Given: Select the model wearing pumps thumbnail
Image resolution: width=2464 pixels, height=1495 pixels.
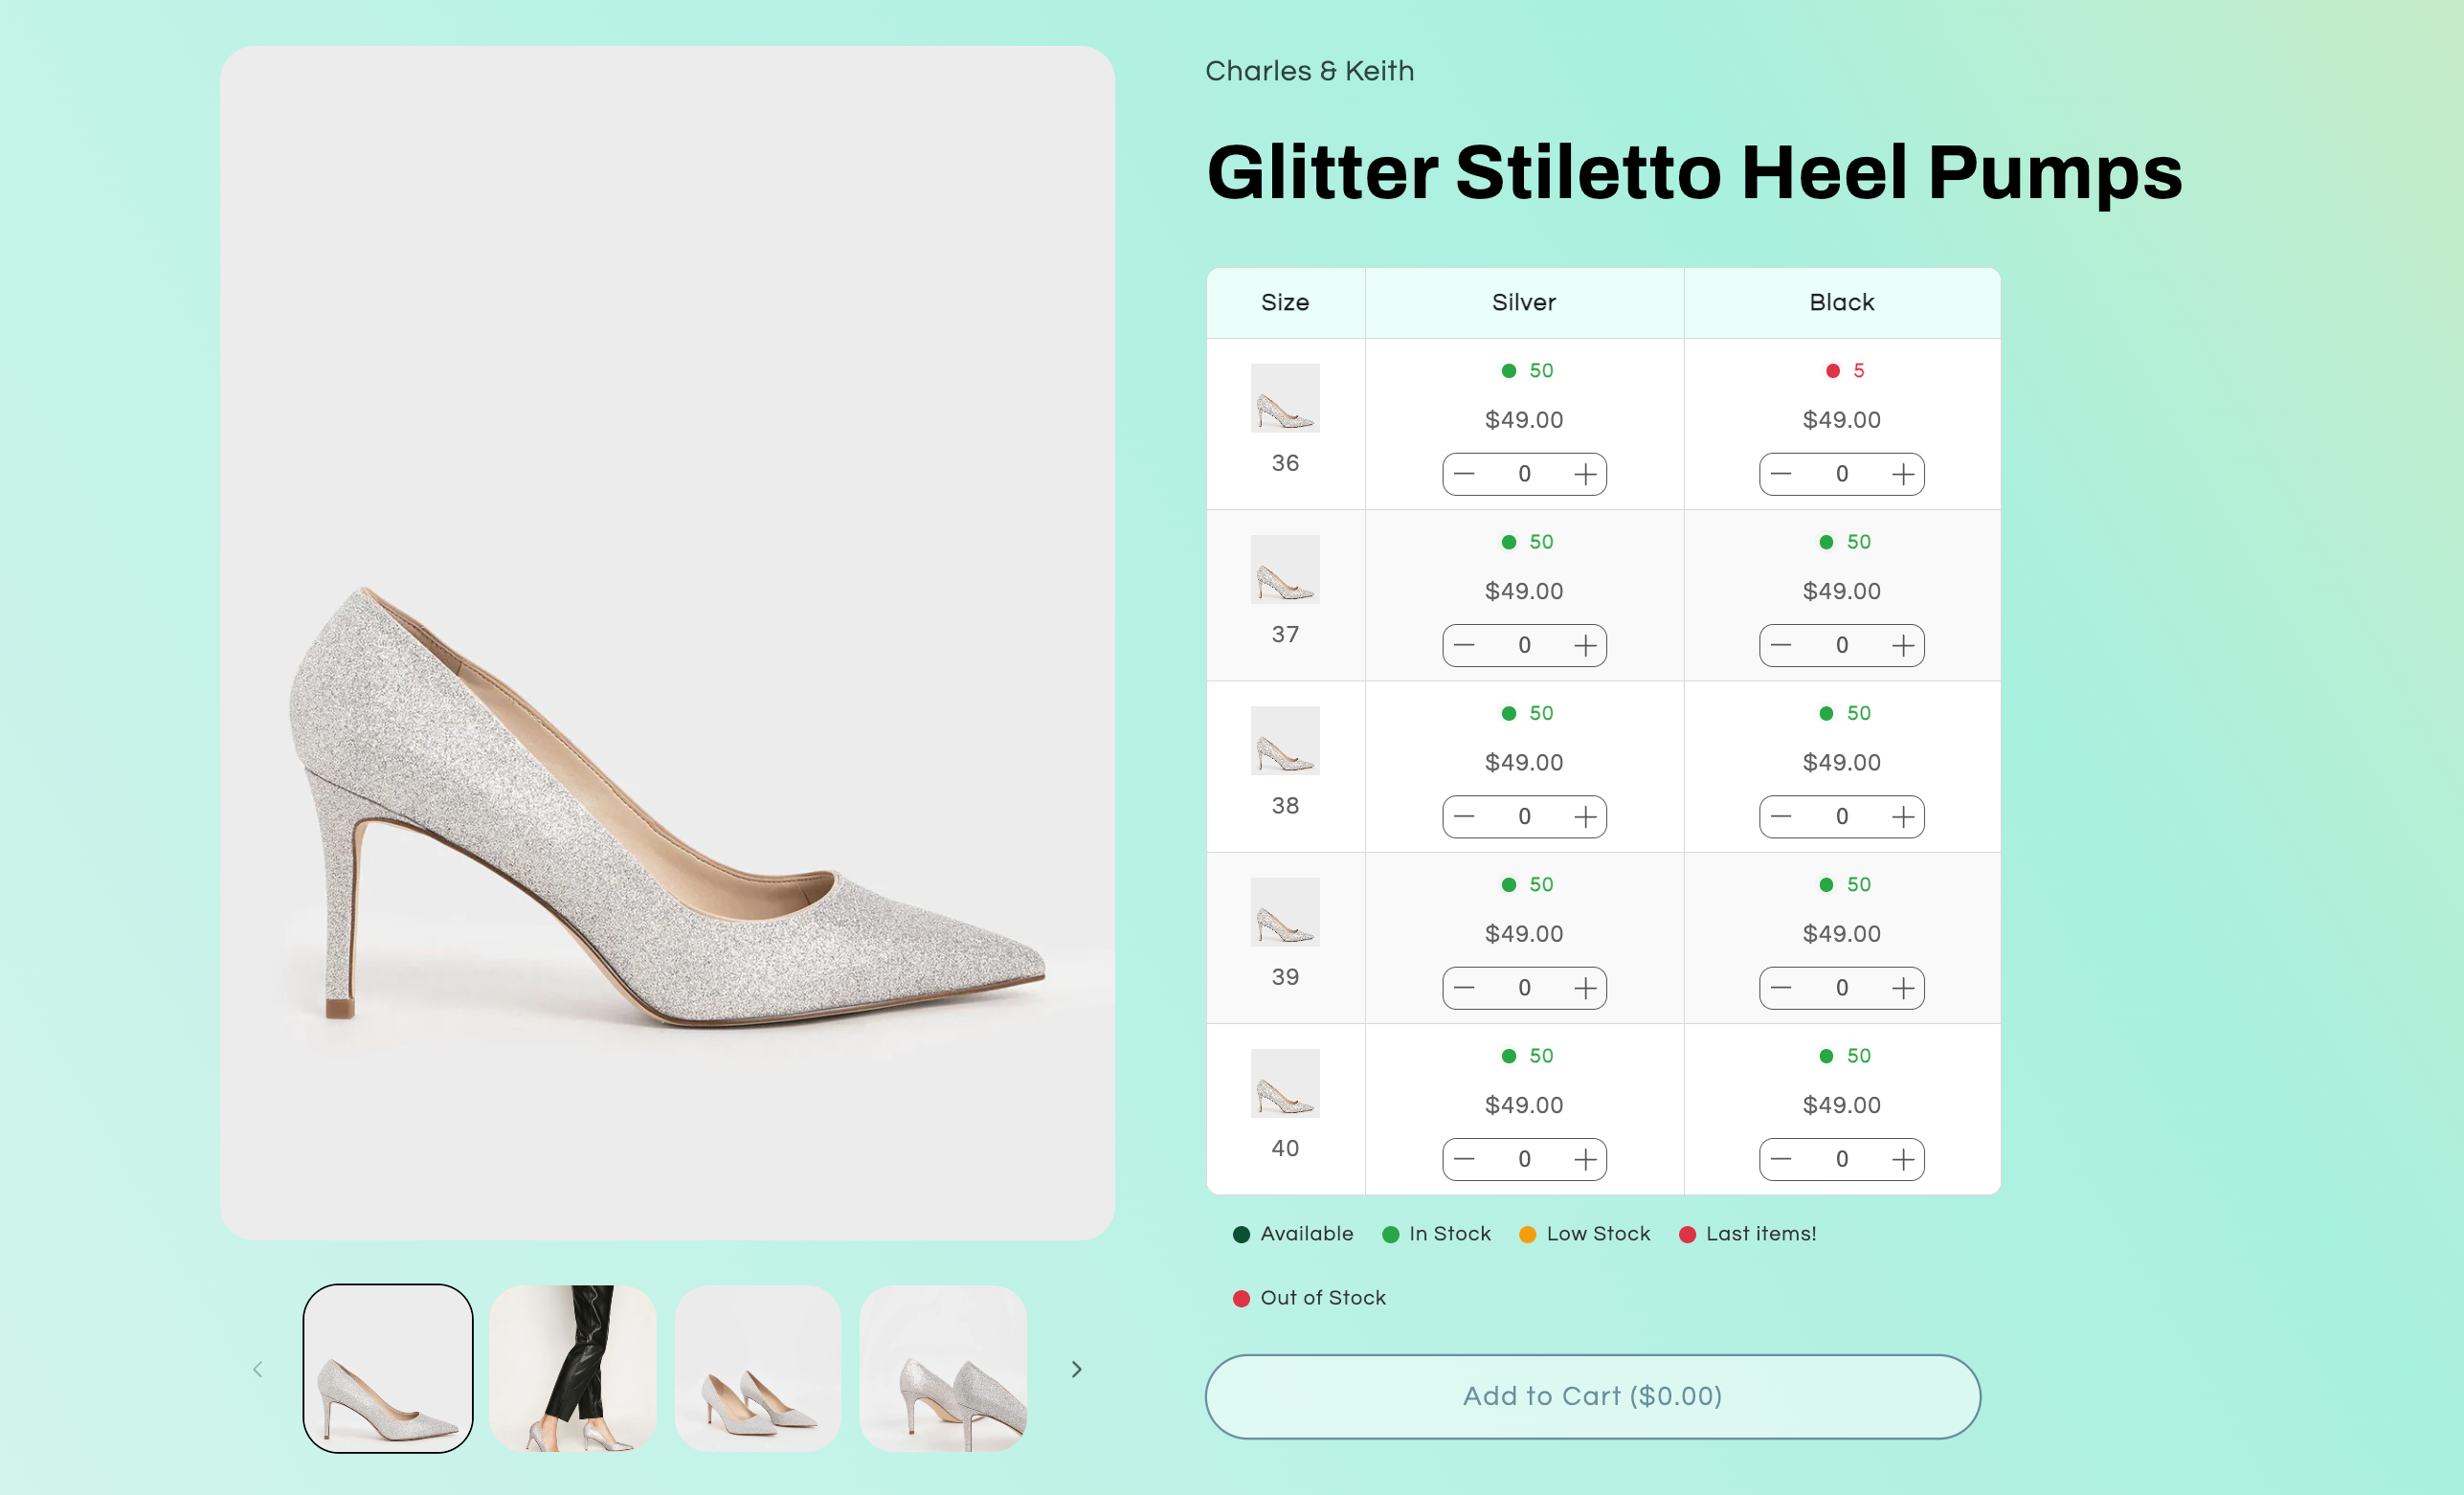Looking at the screenshot, I should click(x=573, y=1368).
